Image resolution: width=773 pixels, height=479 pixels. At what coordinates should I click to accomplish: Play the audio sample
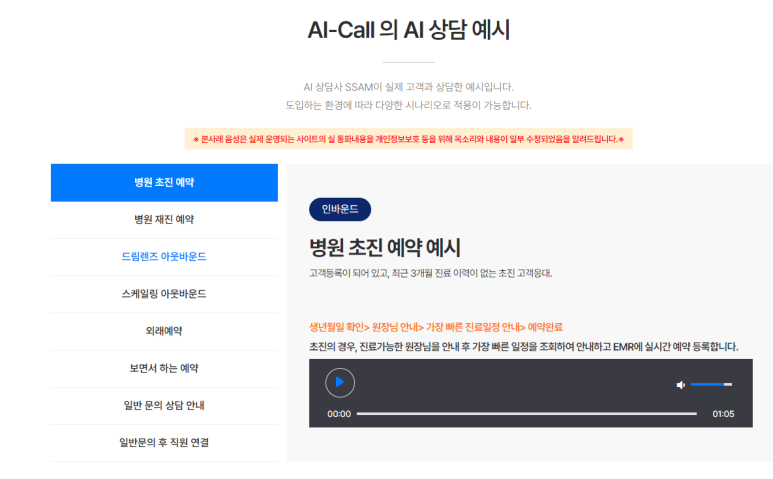pyautogui.click(x=340, y=382)
